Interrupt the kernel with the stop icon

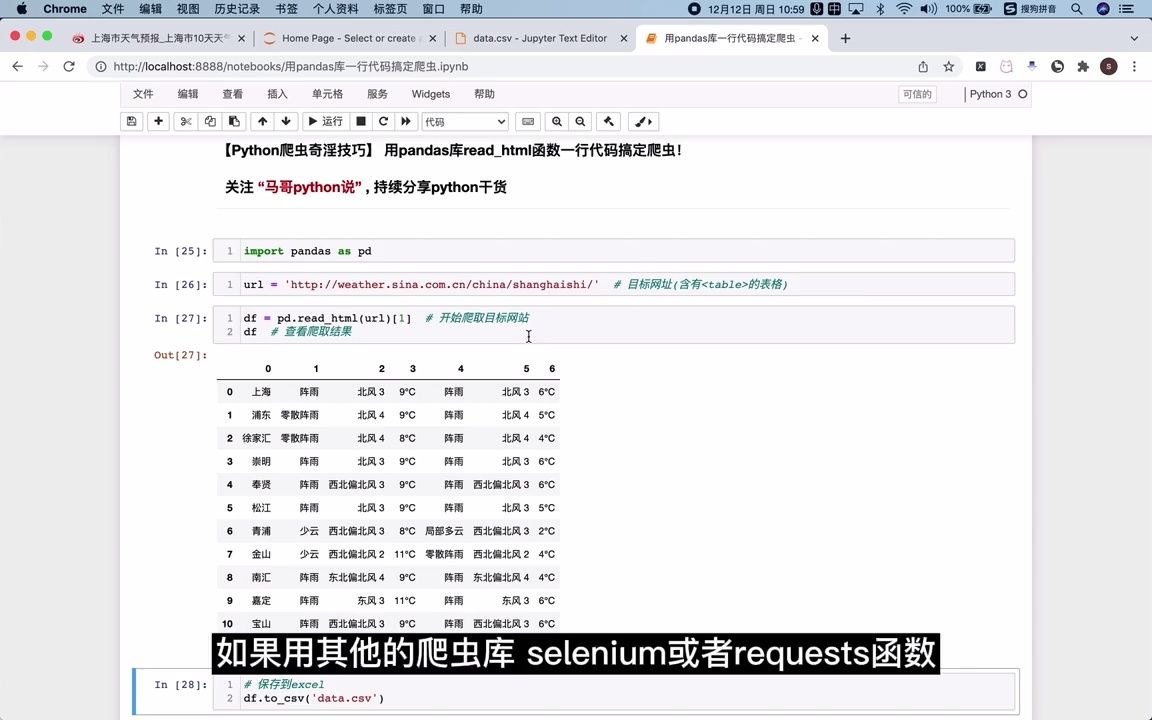click(360, 121)
